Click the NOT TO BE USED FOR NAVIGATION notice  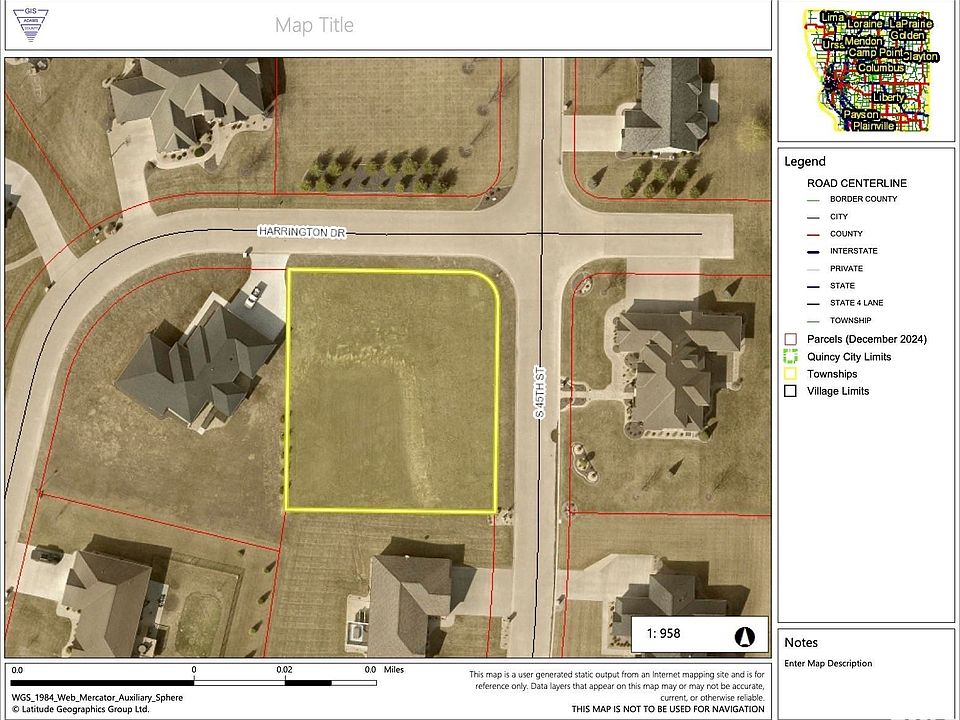point(668,709)
